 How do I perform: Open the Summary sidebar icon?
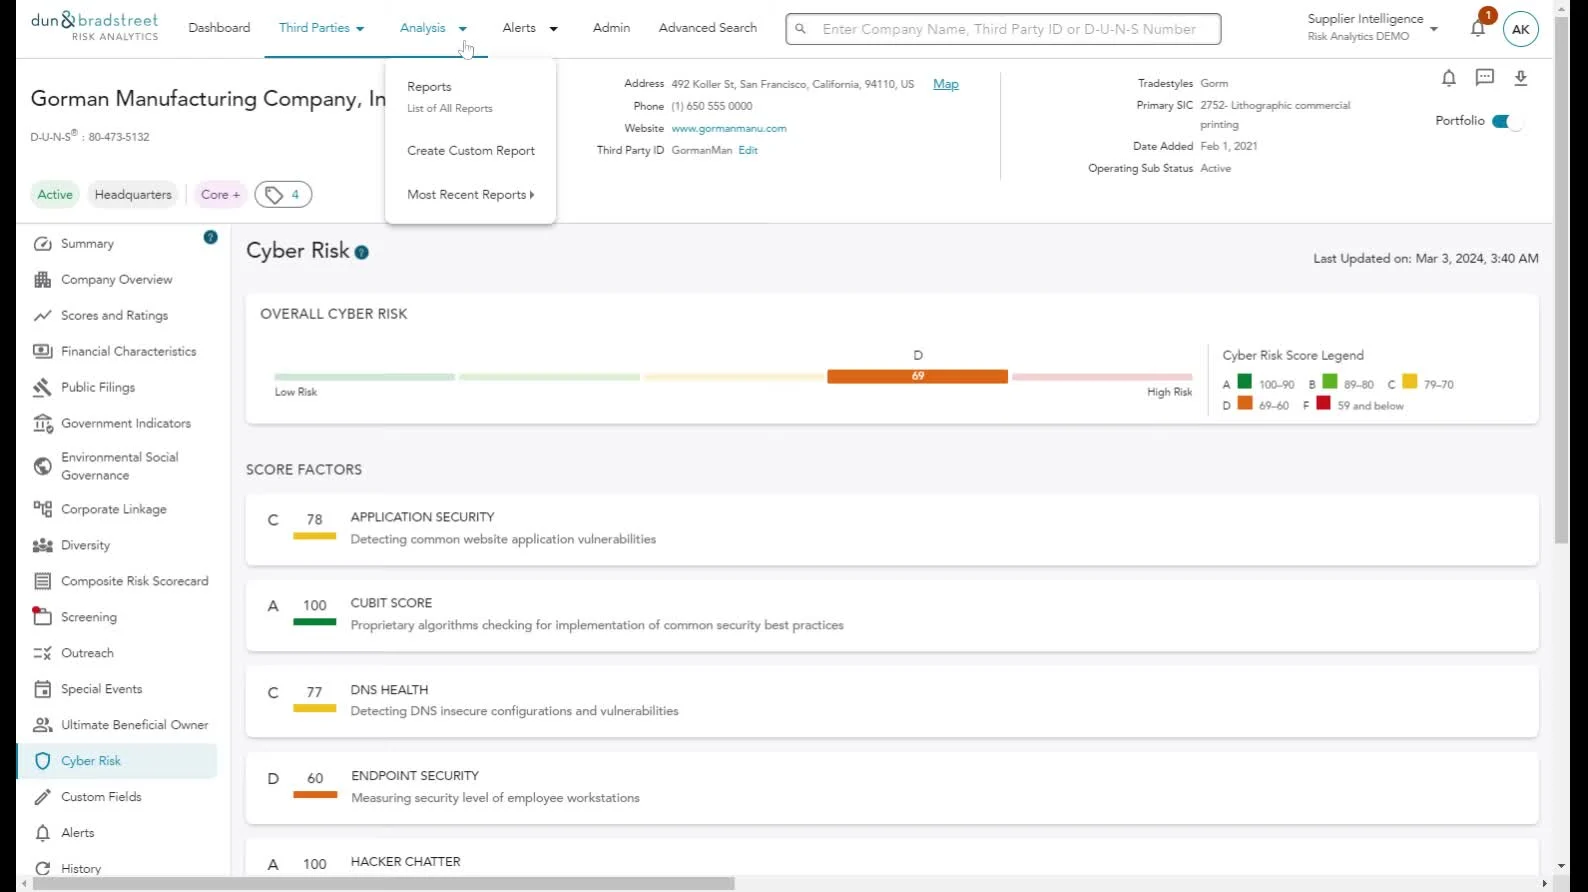point(42,244)
